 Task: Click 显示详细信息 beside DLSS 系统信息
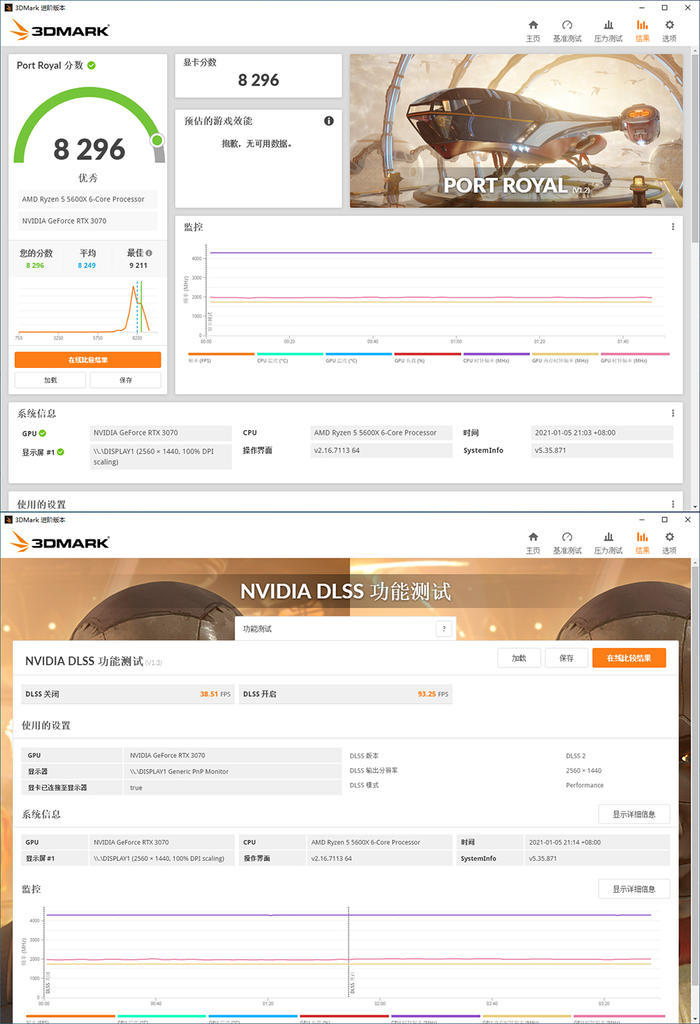[633, 814]
